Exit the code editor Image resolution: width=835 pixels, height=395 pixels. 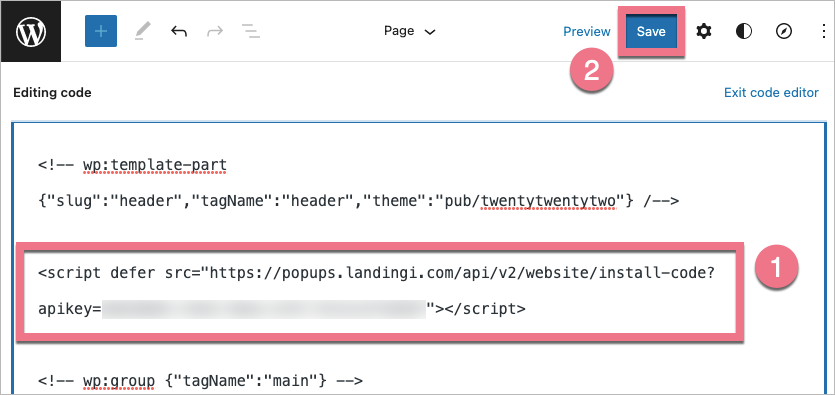[771, 93]
